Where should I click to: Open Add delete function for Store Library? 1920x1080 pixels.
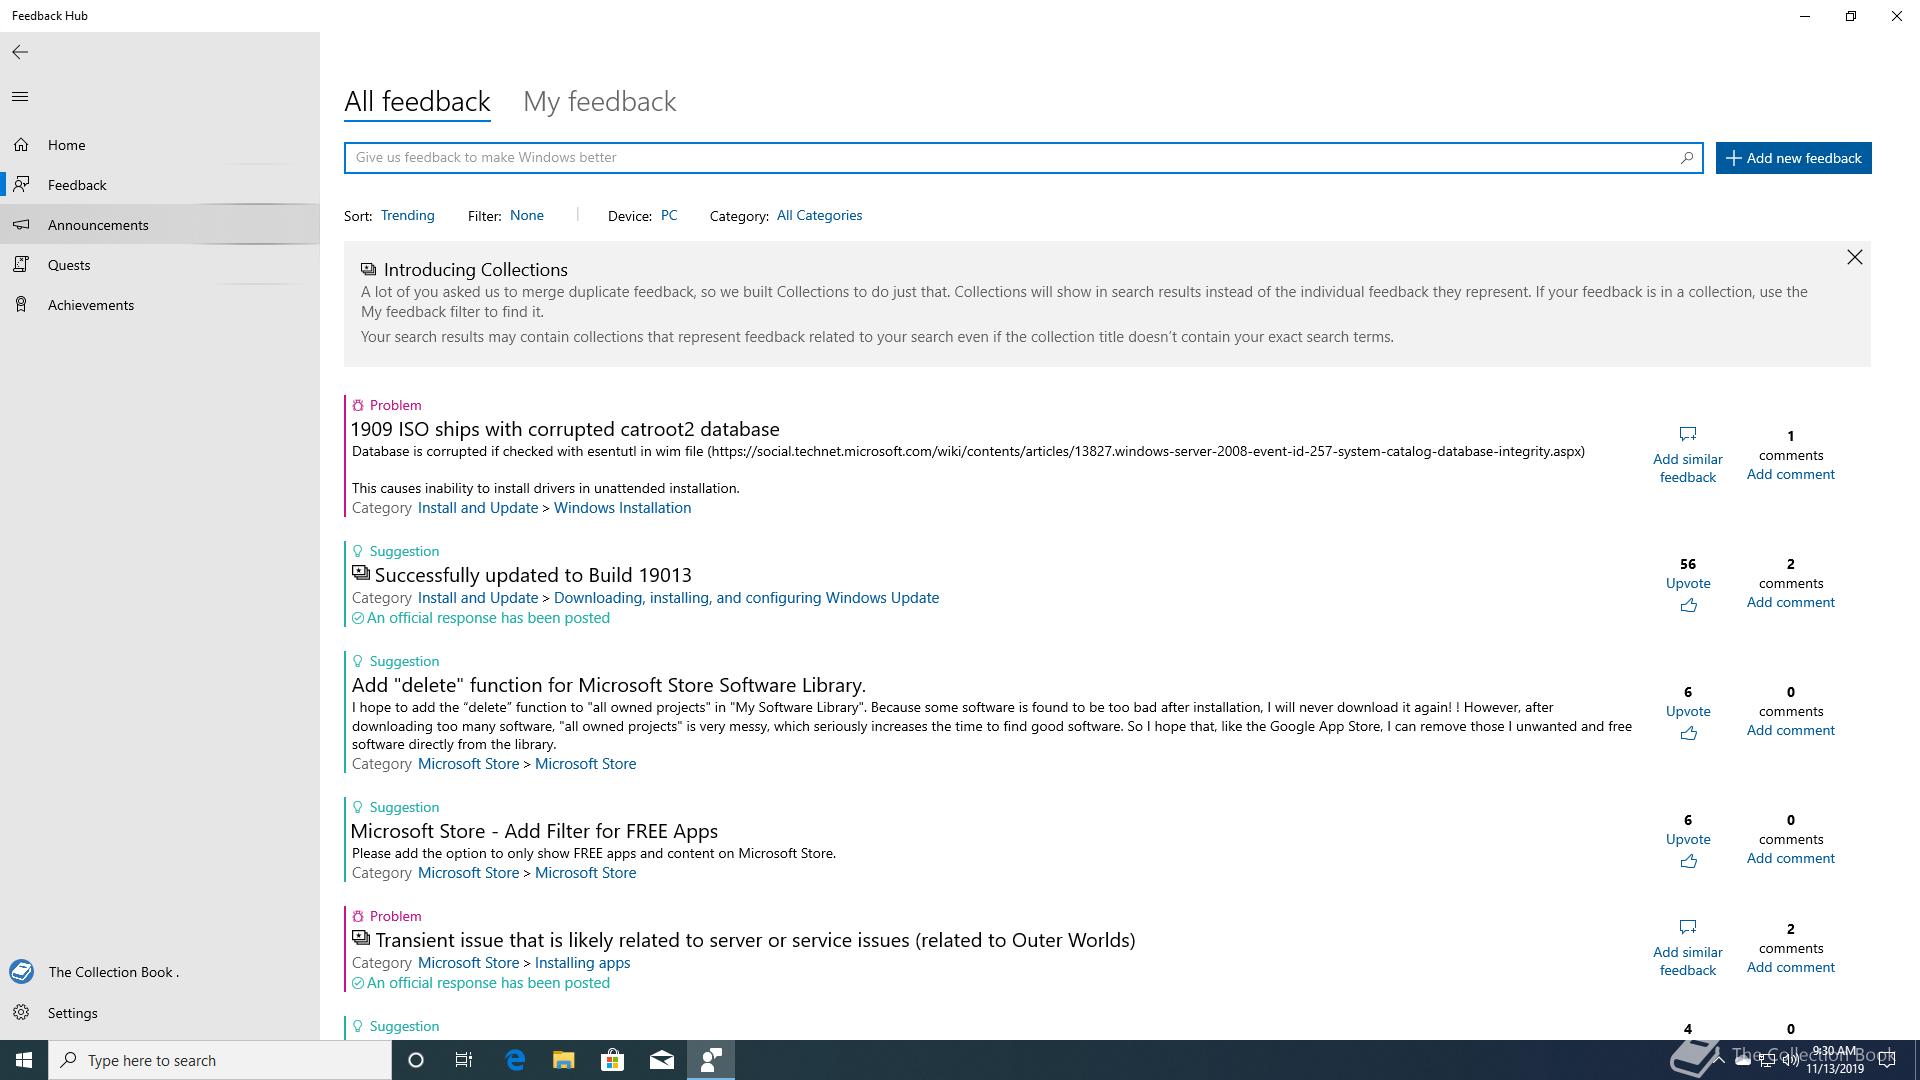point(608,685)
